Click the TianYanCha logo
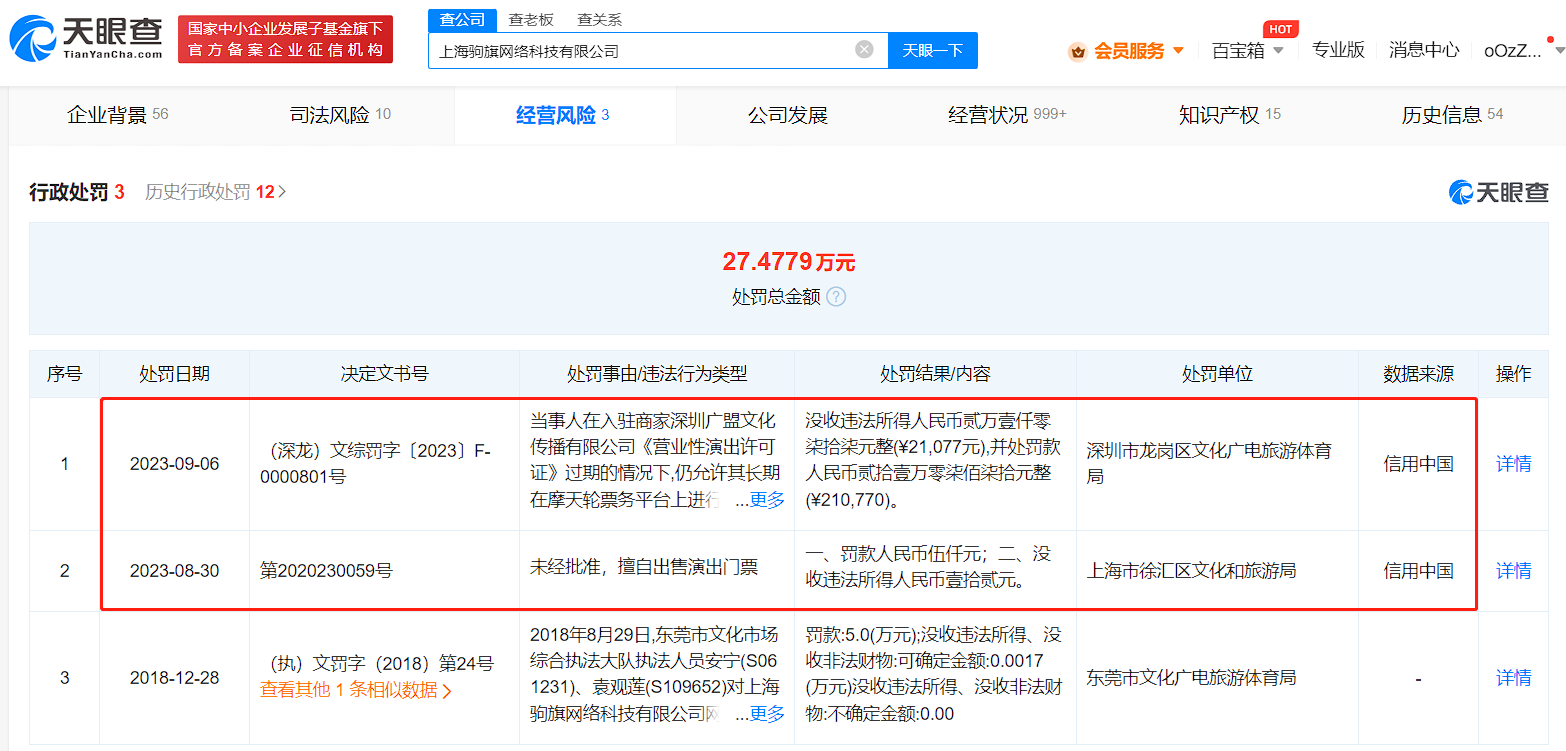 (86, 38)
